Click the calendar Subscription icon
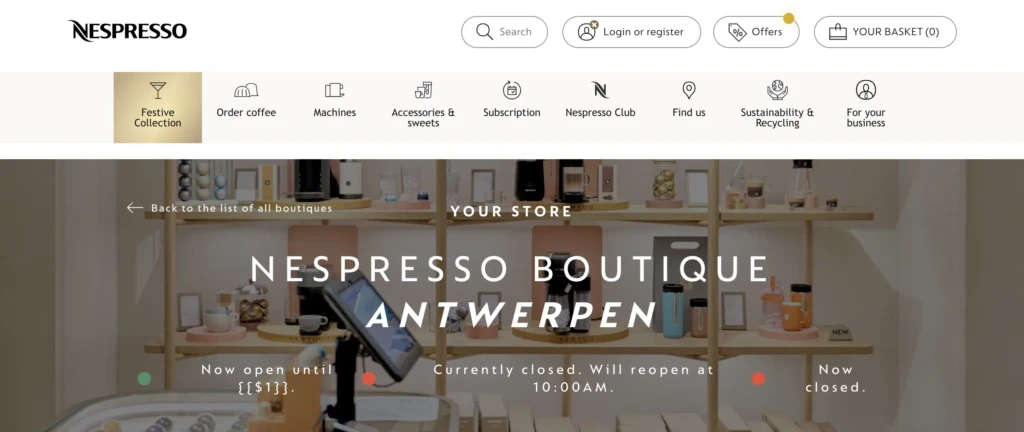Viewport: 1024px width, 432px height. point(511,90)
